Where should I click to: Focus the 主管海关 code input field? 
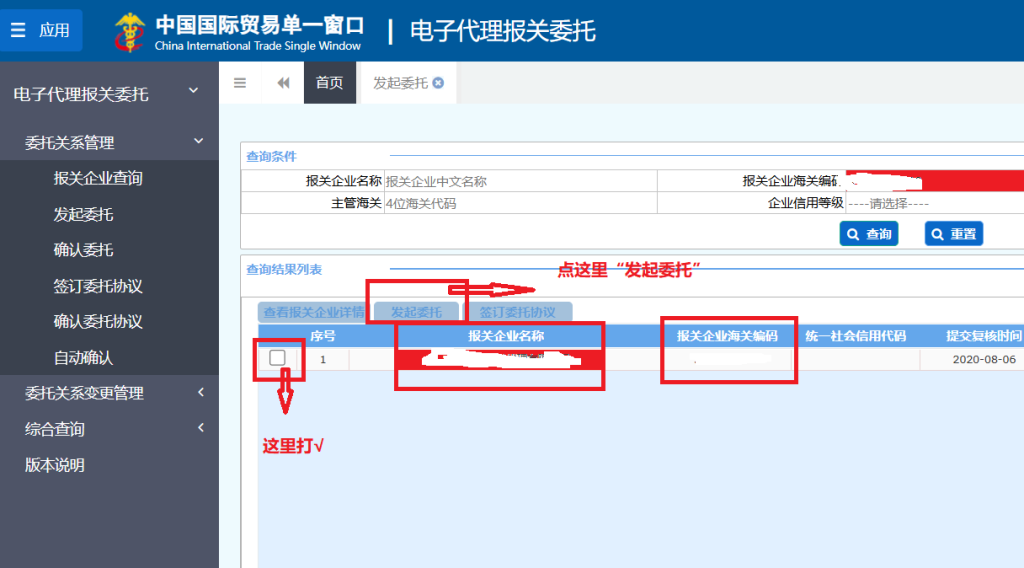520,203
